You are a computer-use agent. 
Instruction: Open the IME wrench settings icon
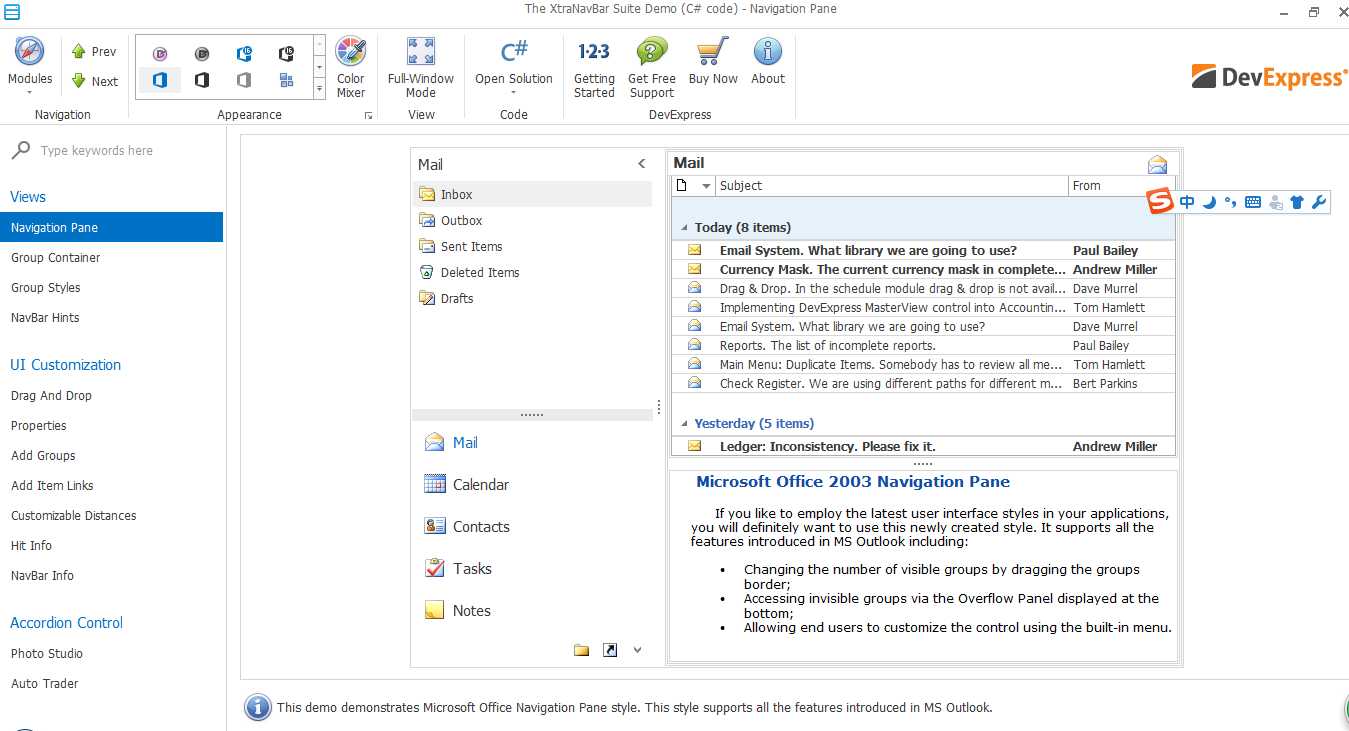(x=1319, y=203)
